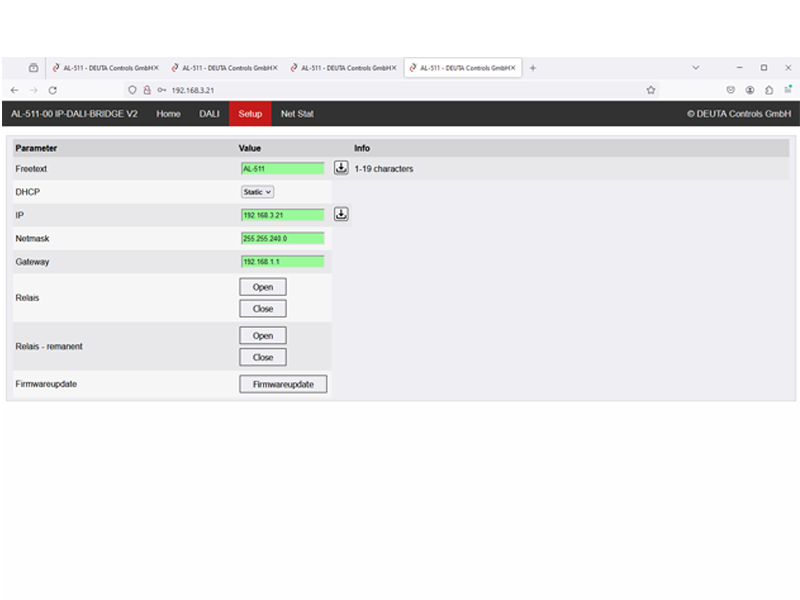Click the Gateway input field
This screenshot has height=600, width=800.
pos(283,261)
